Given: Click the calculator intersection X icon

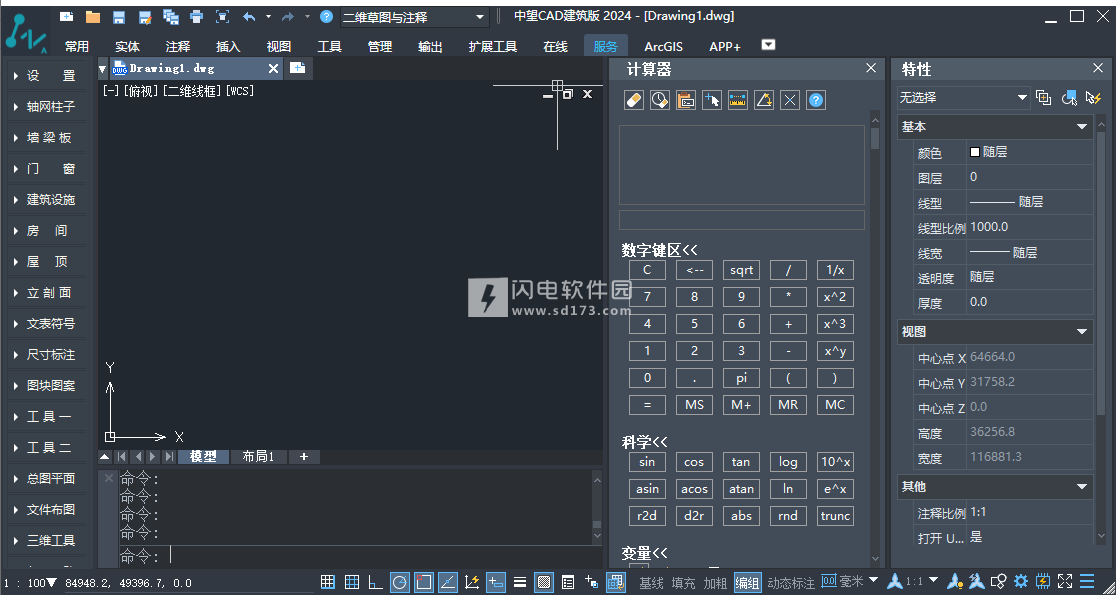Looking at the screenshot, I should [790, 100].
